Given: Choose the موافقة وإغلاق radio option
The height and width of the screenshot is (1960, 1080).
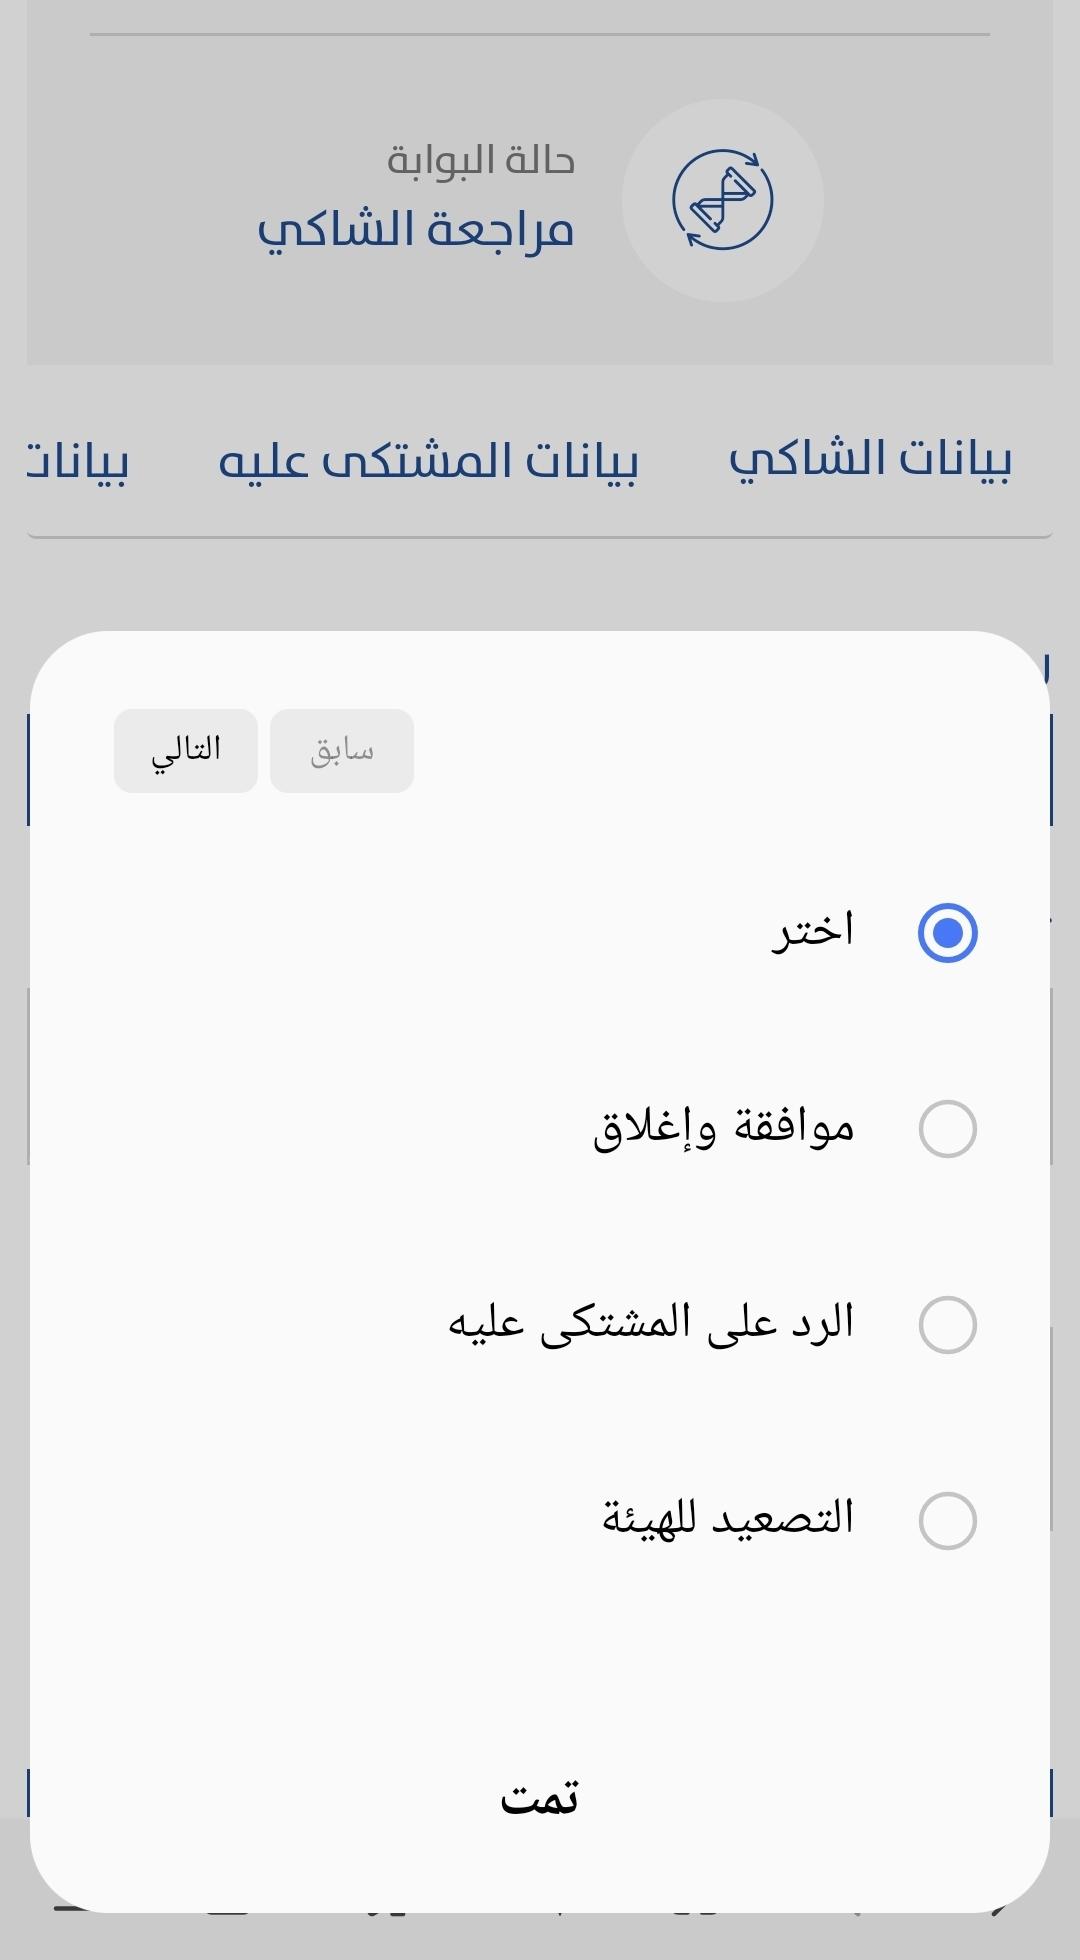Looking at the screenshot, I should 947,1129.
